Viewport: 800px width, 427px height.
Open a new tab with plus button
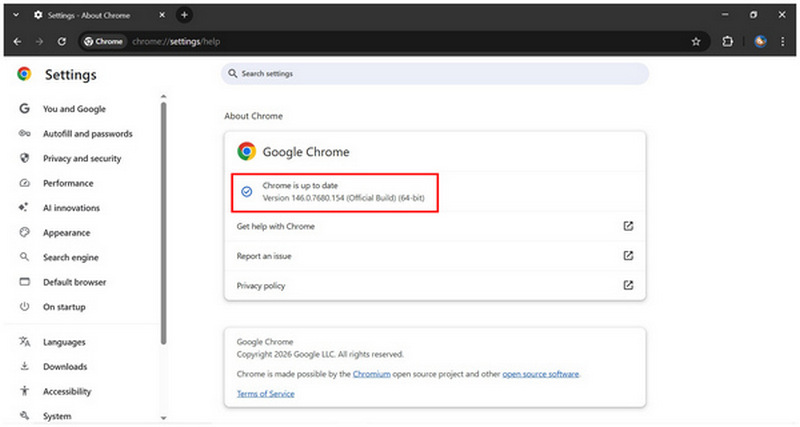(x=184, y=15)
